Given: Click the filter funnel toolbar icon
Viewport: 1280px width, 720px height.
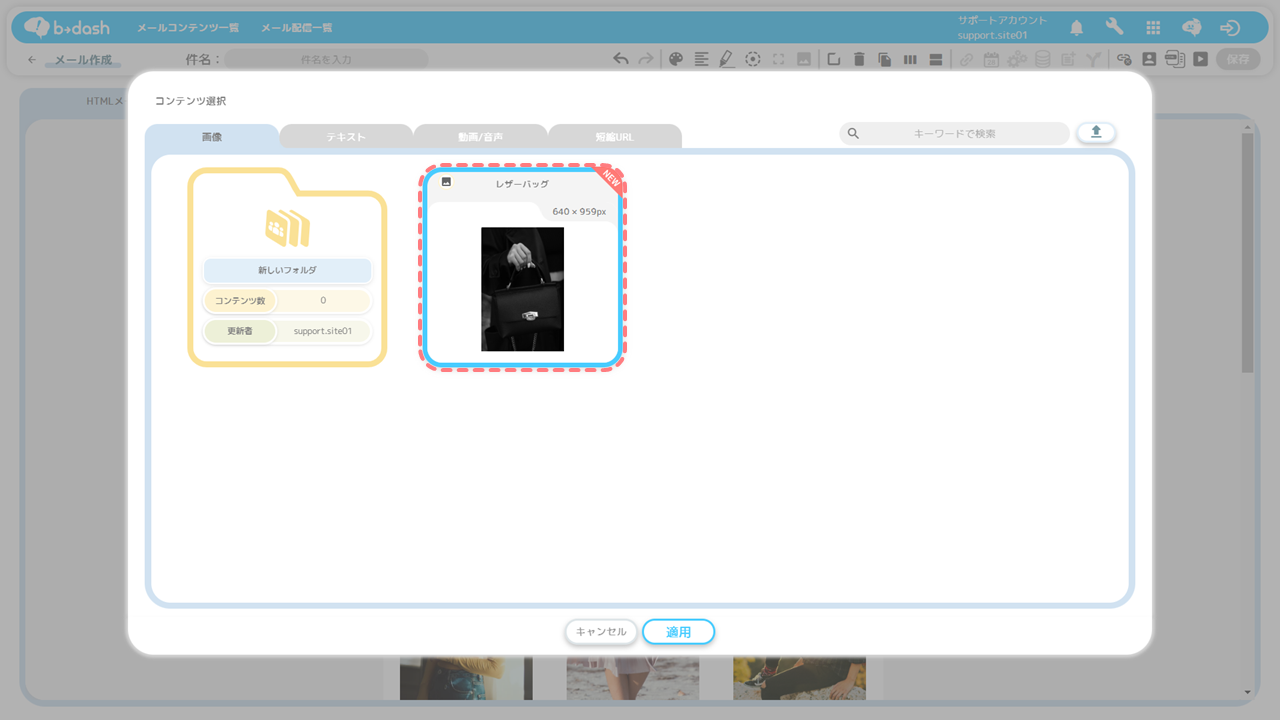Looking at the screenshot, I should (x=1094, y=59).
